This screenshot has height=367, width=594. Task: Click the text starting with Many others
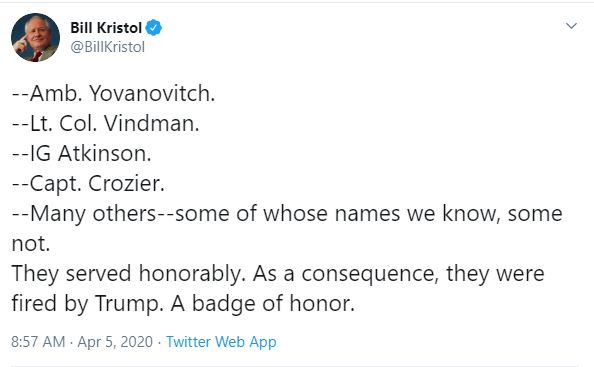(x=287, y=214)
